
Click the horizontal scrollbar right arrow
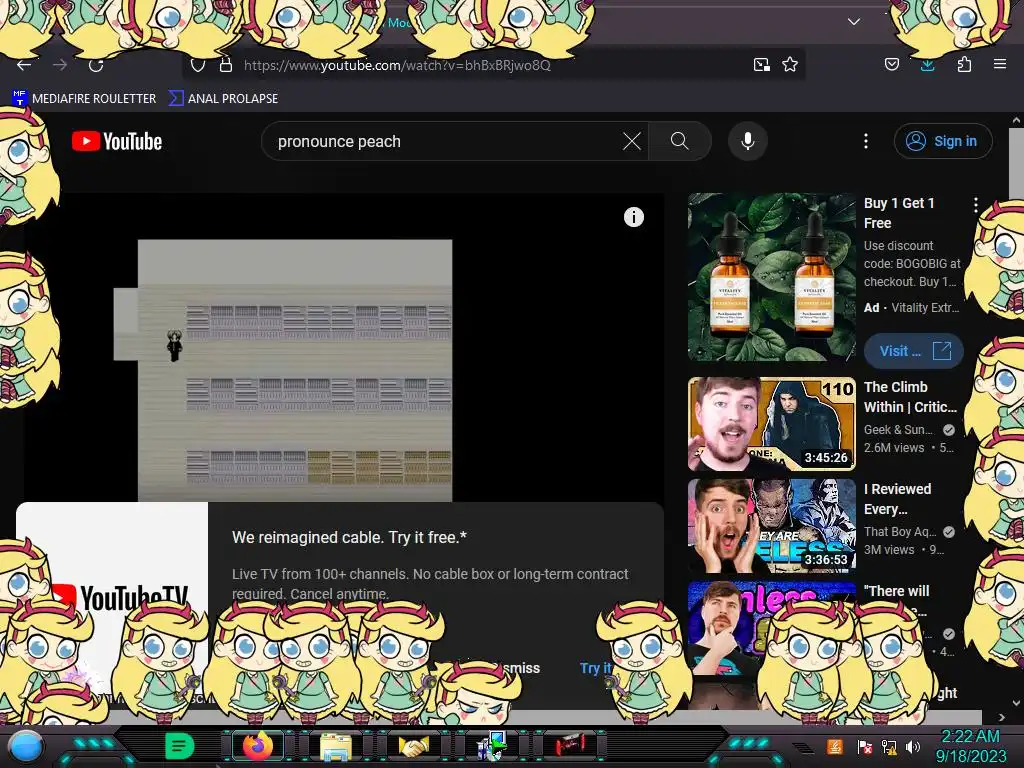(1002, 717)
